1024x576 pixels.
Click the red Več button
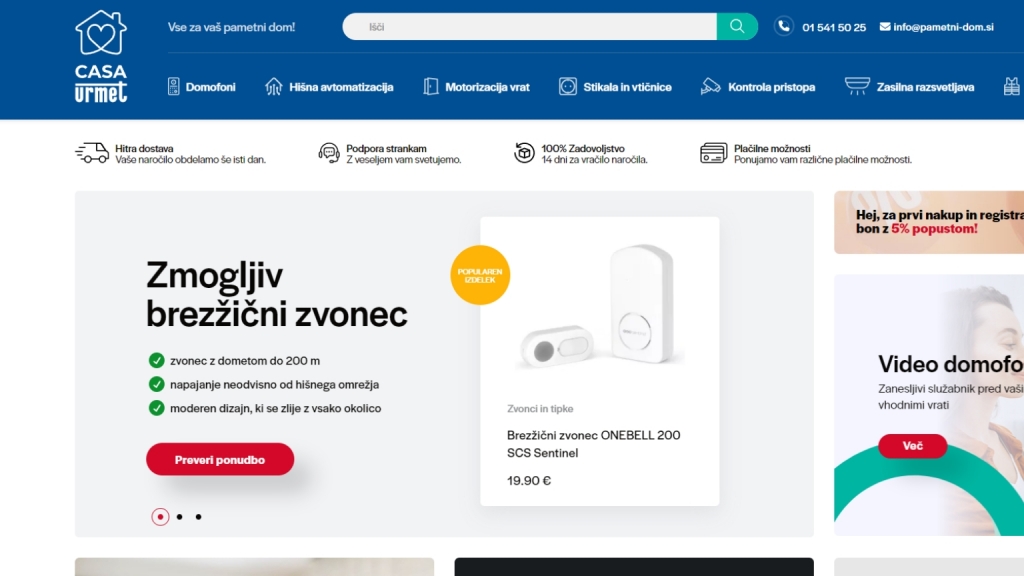[912, 446]
